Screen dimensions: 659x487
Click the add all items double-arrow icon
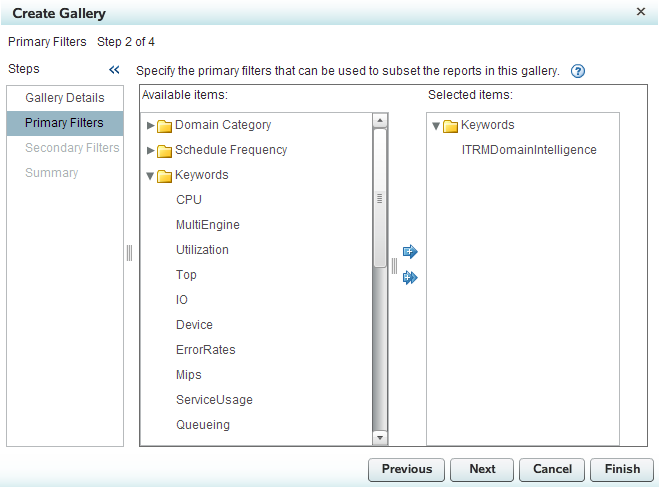pyautogui.click(x=410, y=277)
